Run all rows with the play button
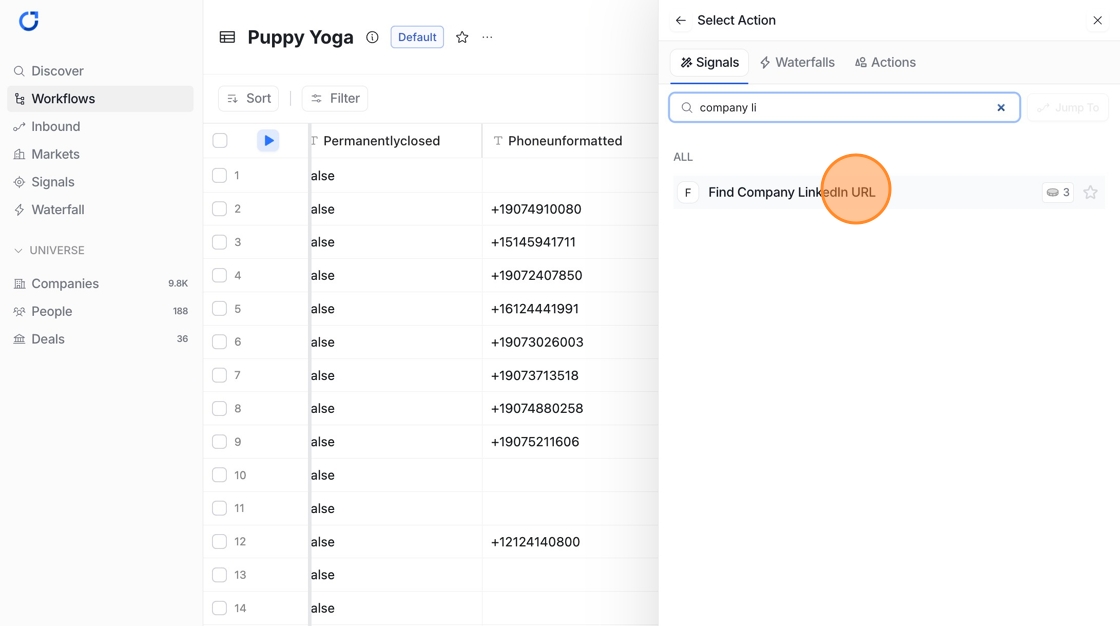 pos(268,141)
